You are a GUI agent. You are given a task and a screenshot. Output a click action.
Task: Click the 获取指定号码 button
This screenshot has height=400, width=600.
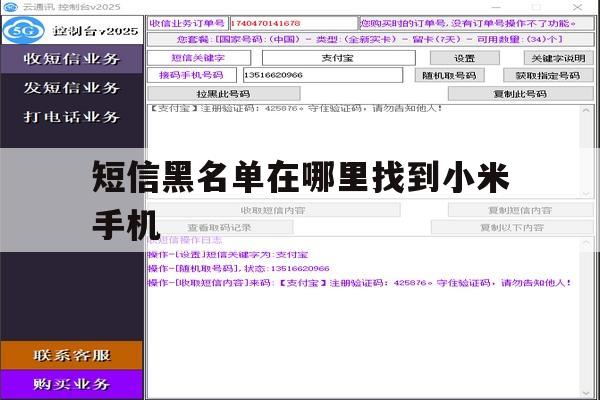click(x=548, y=75)
